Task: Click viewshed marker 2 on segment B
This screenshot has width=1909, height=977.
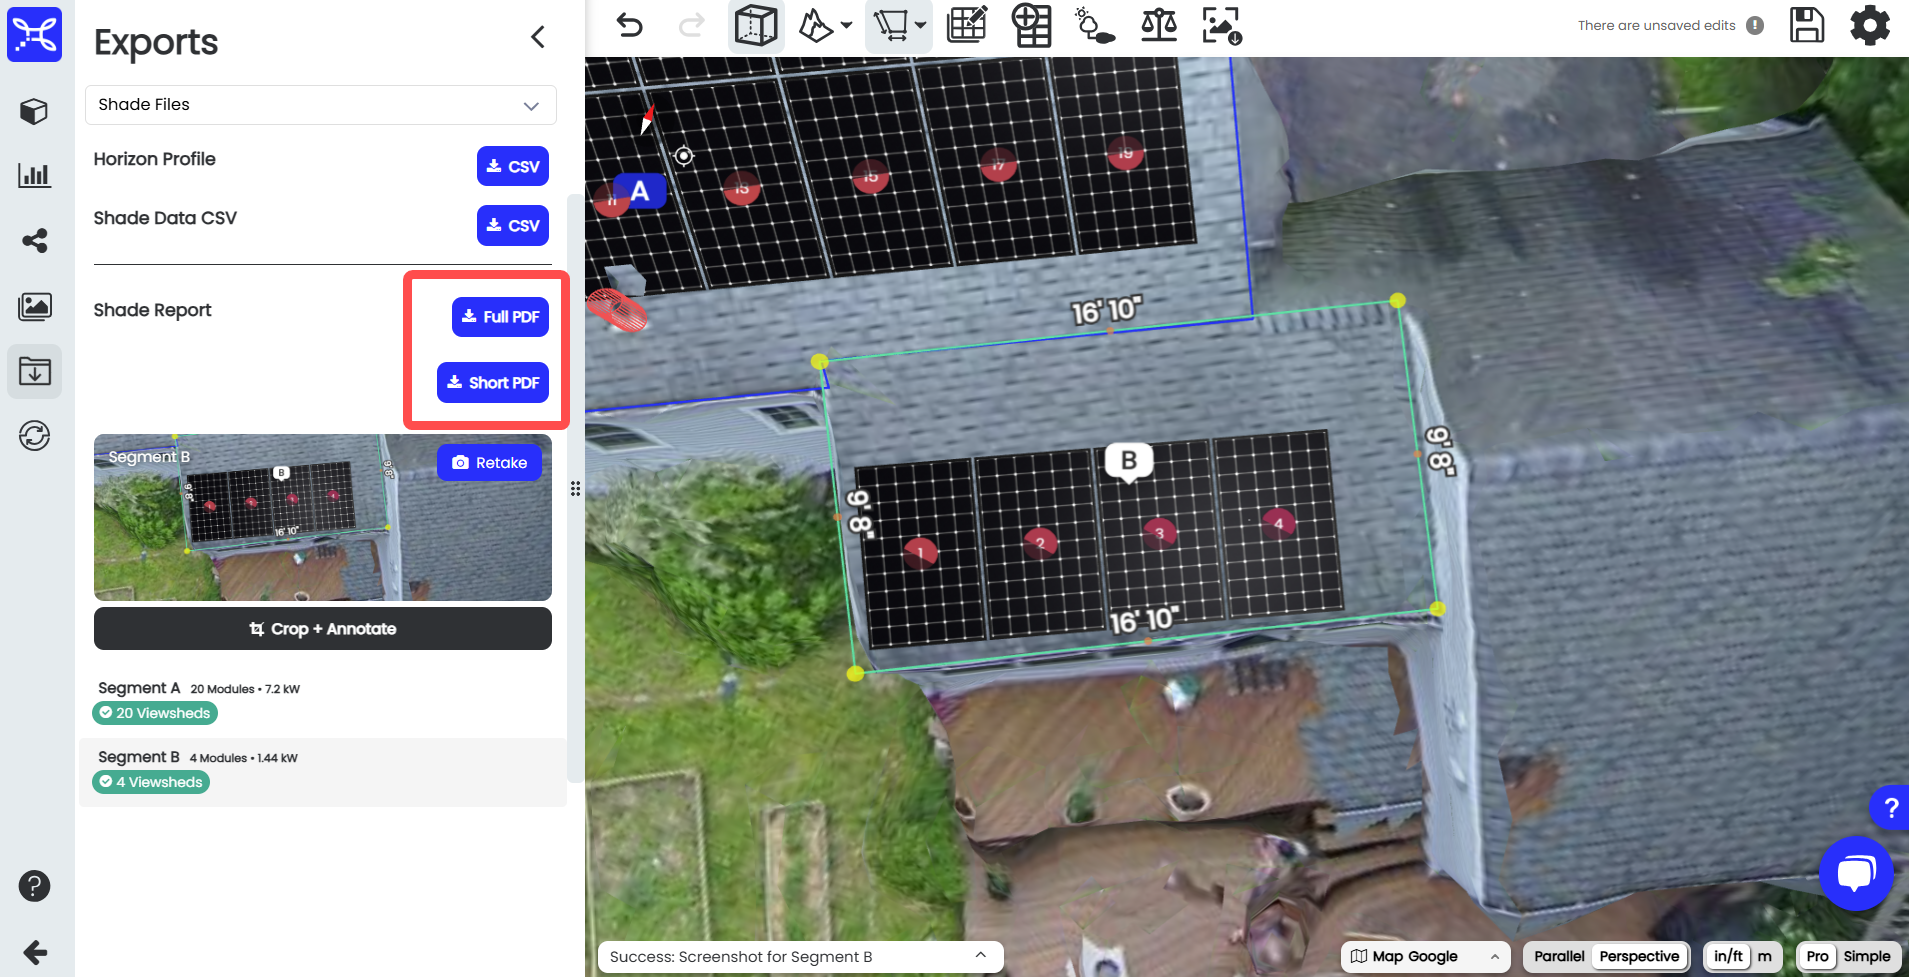Action: pyautogui.click(x=1040, y=543)
